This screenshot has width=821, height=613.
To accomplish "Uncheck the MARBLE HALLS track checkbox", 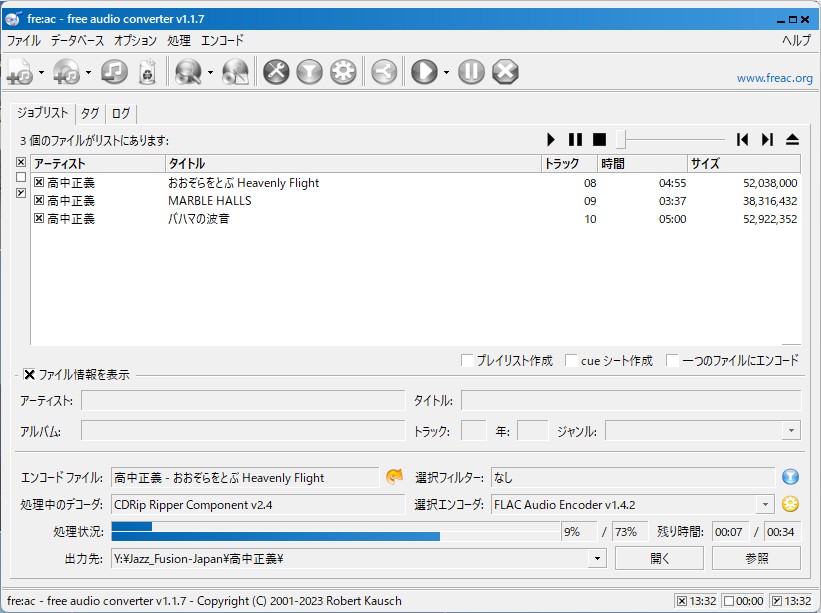I will pyautogui.click(x=39, y=201).
